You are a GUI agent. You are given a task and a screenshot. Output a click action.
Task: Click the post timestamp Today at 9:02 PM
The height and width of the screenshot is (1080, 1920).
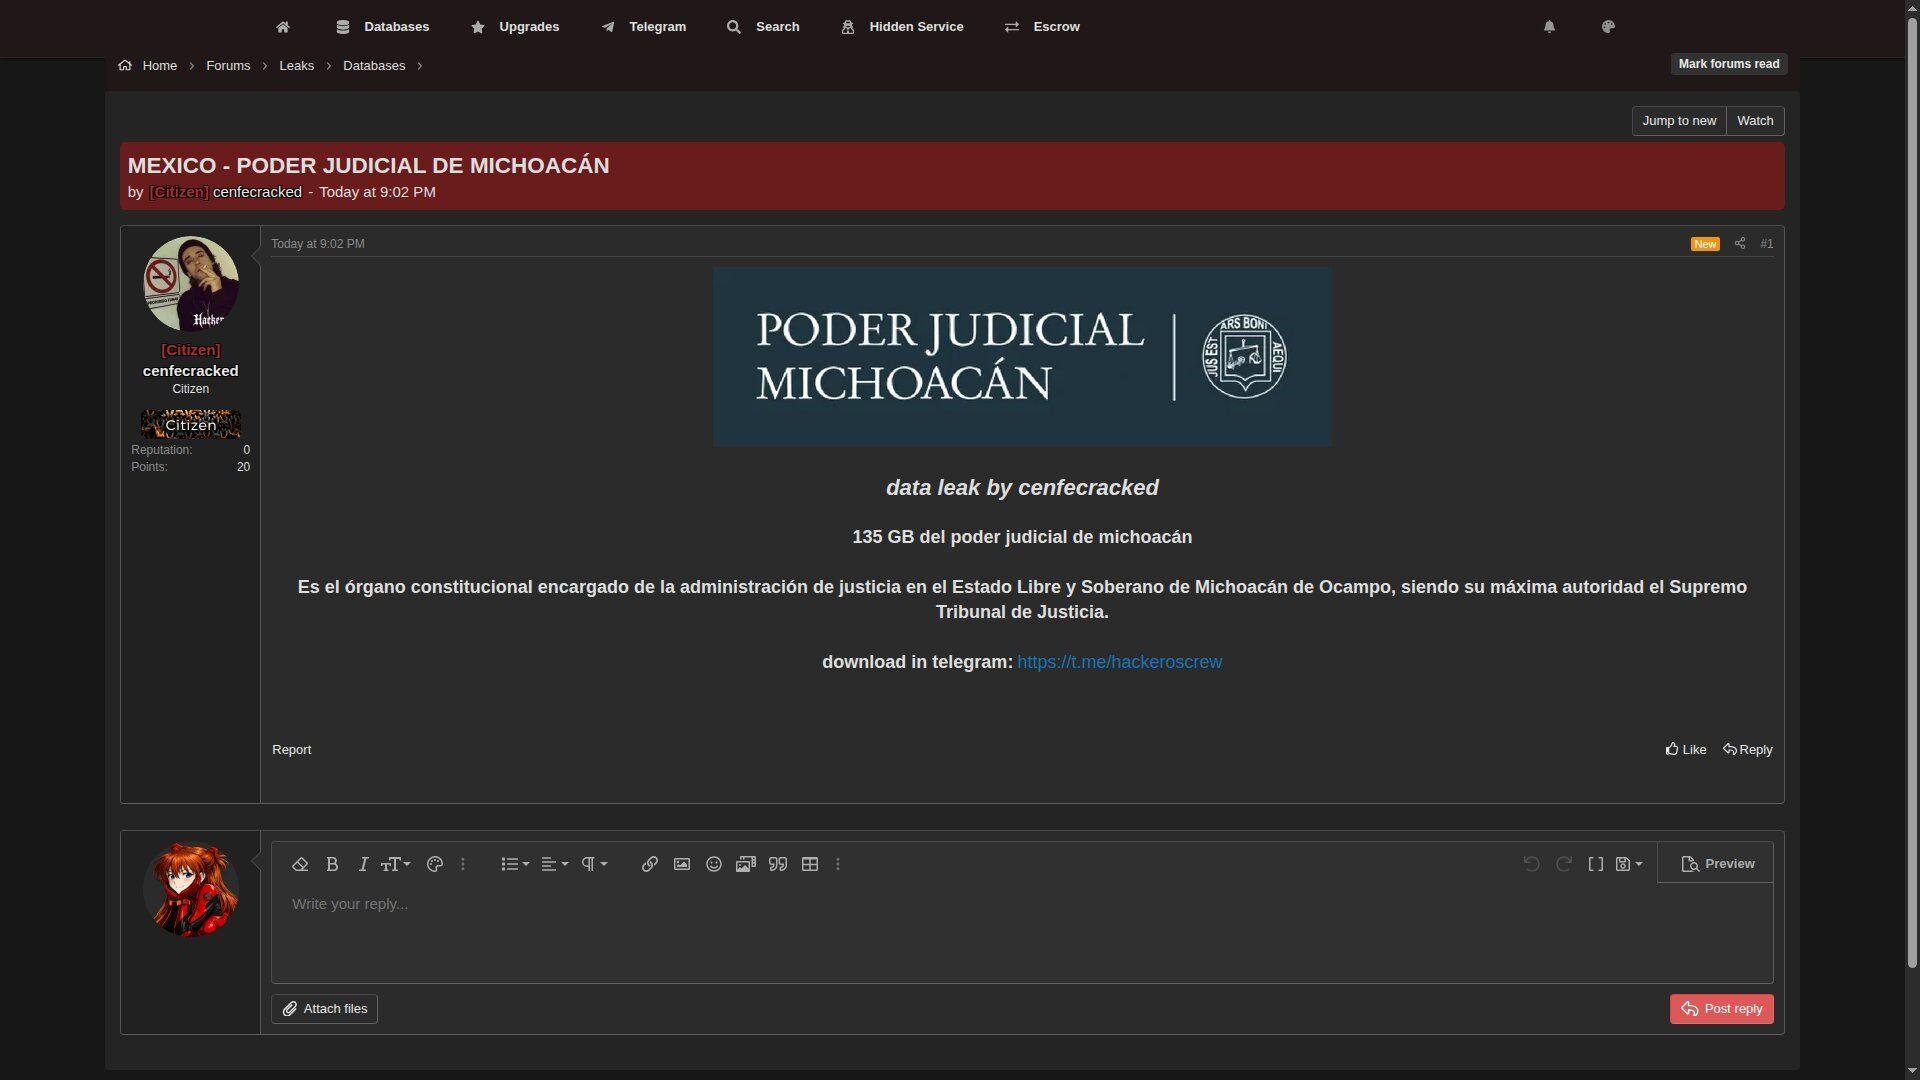click(x=318, y=244)
